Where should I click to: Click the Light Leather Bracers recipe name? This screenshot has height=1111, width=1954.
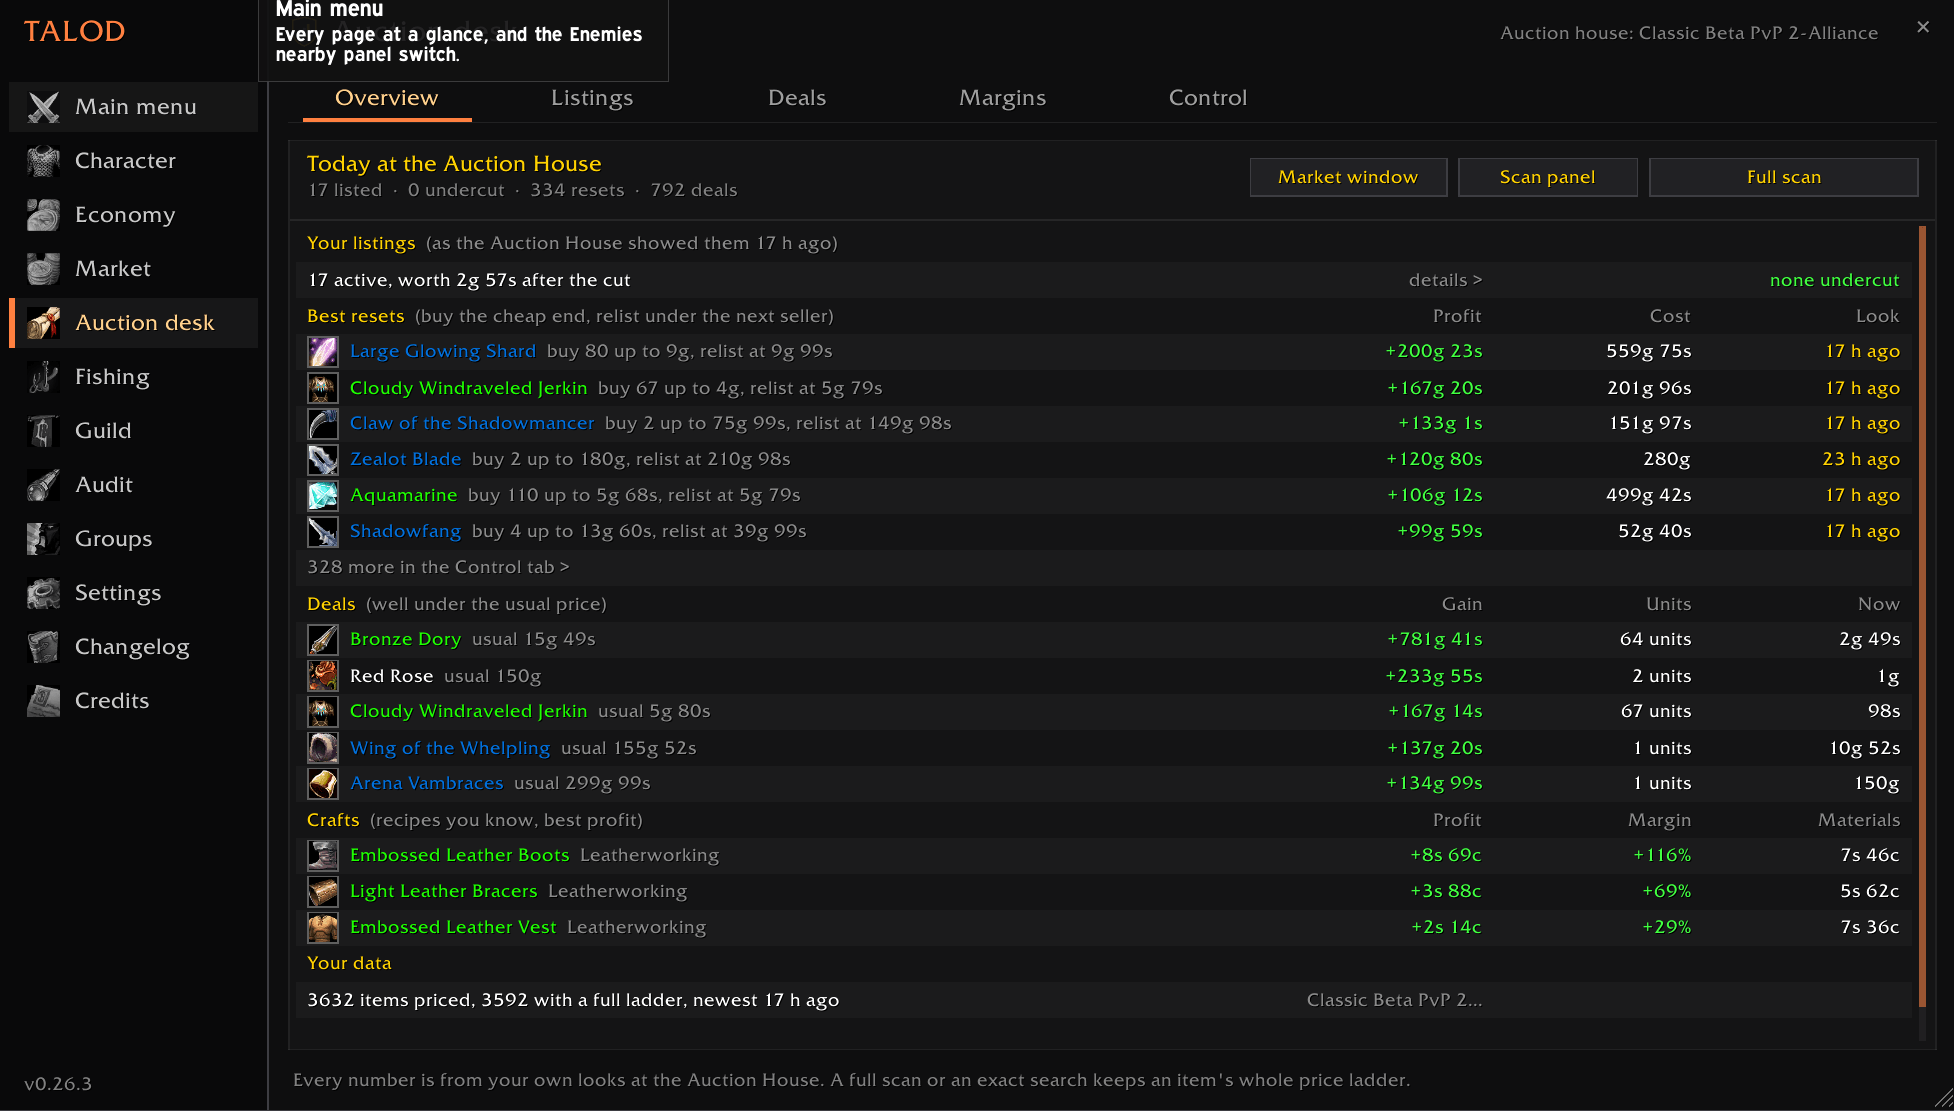tap(443, 891)
